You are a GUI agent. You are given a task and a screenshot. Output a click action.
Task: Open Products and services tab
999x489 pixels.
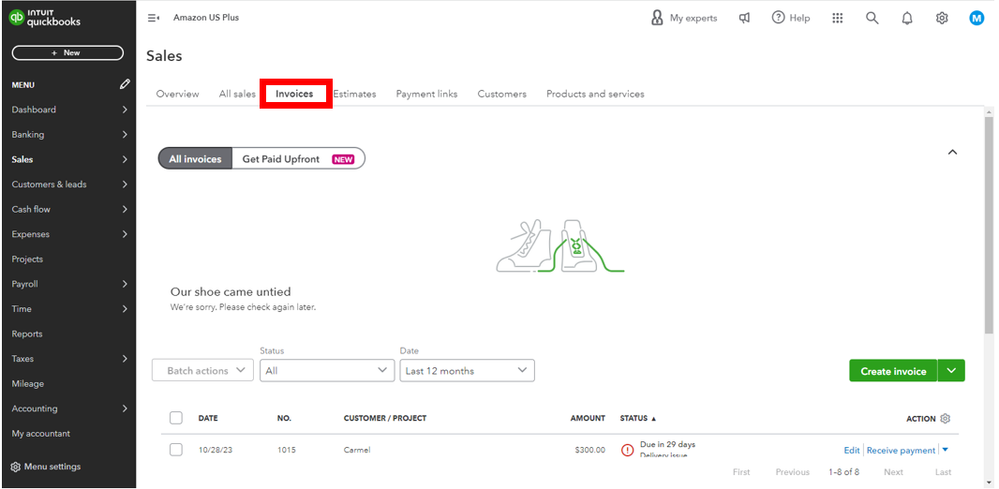pyautogui.click(x=595, y=94)
